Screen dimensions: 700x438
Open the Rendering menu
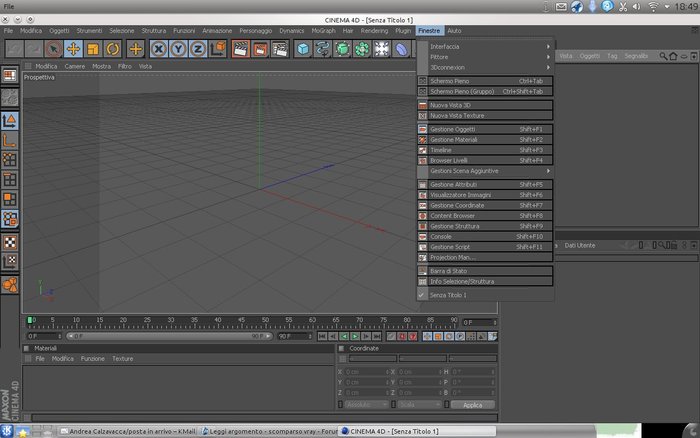point(374,31)
